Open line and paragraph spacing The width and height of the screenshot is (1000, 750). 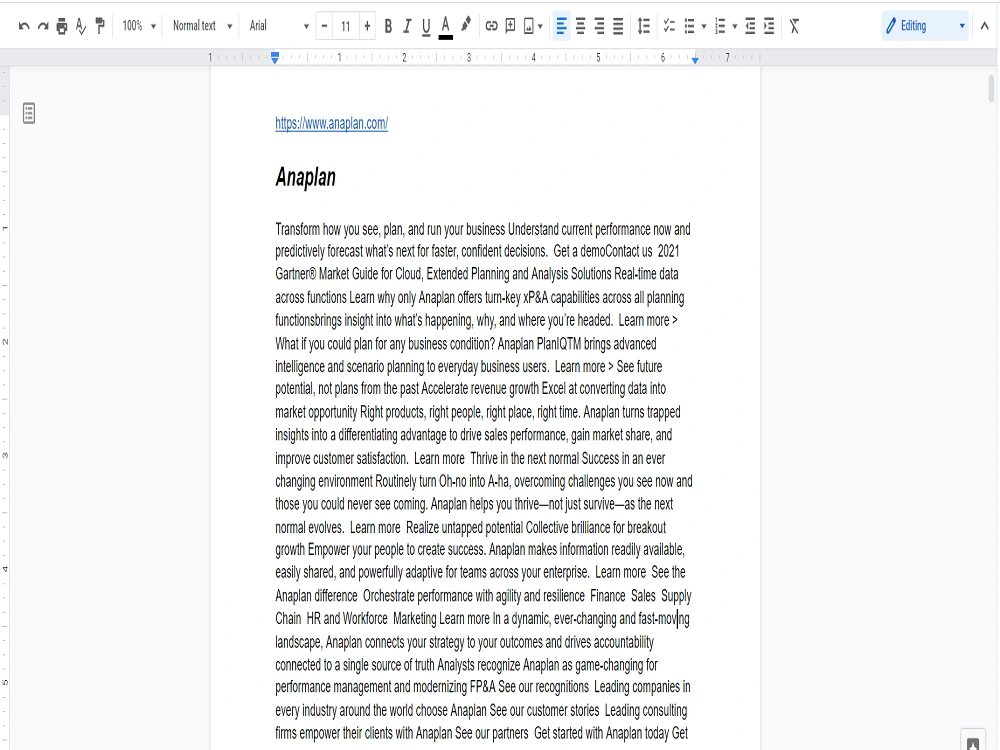[x=644, y=26]
